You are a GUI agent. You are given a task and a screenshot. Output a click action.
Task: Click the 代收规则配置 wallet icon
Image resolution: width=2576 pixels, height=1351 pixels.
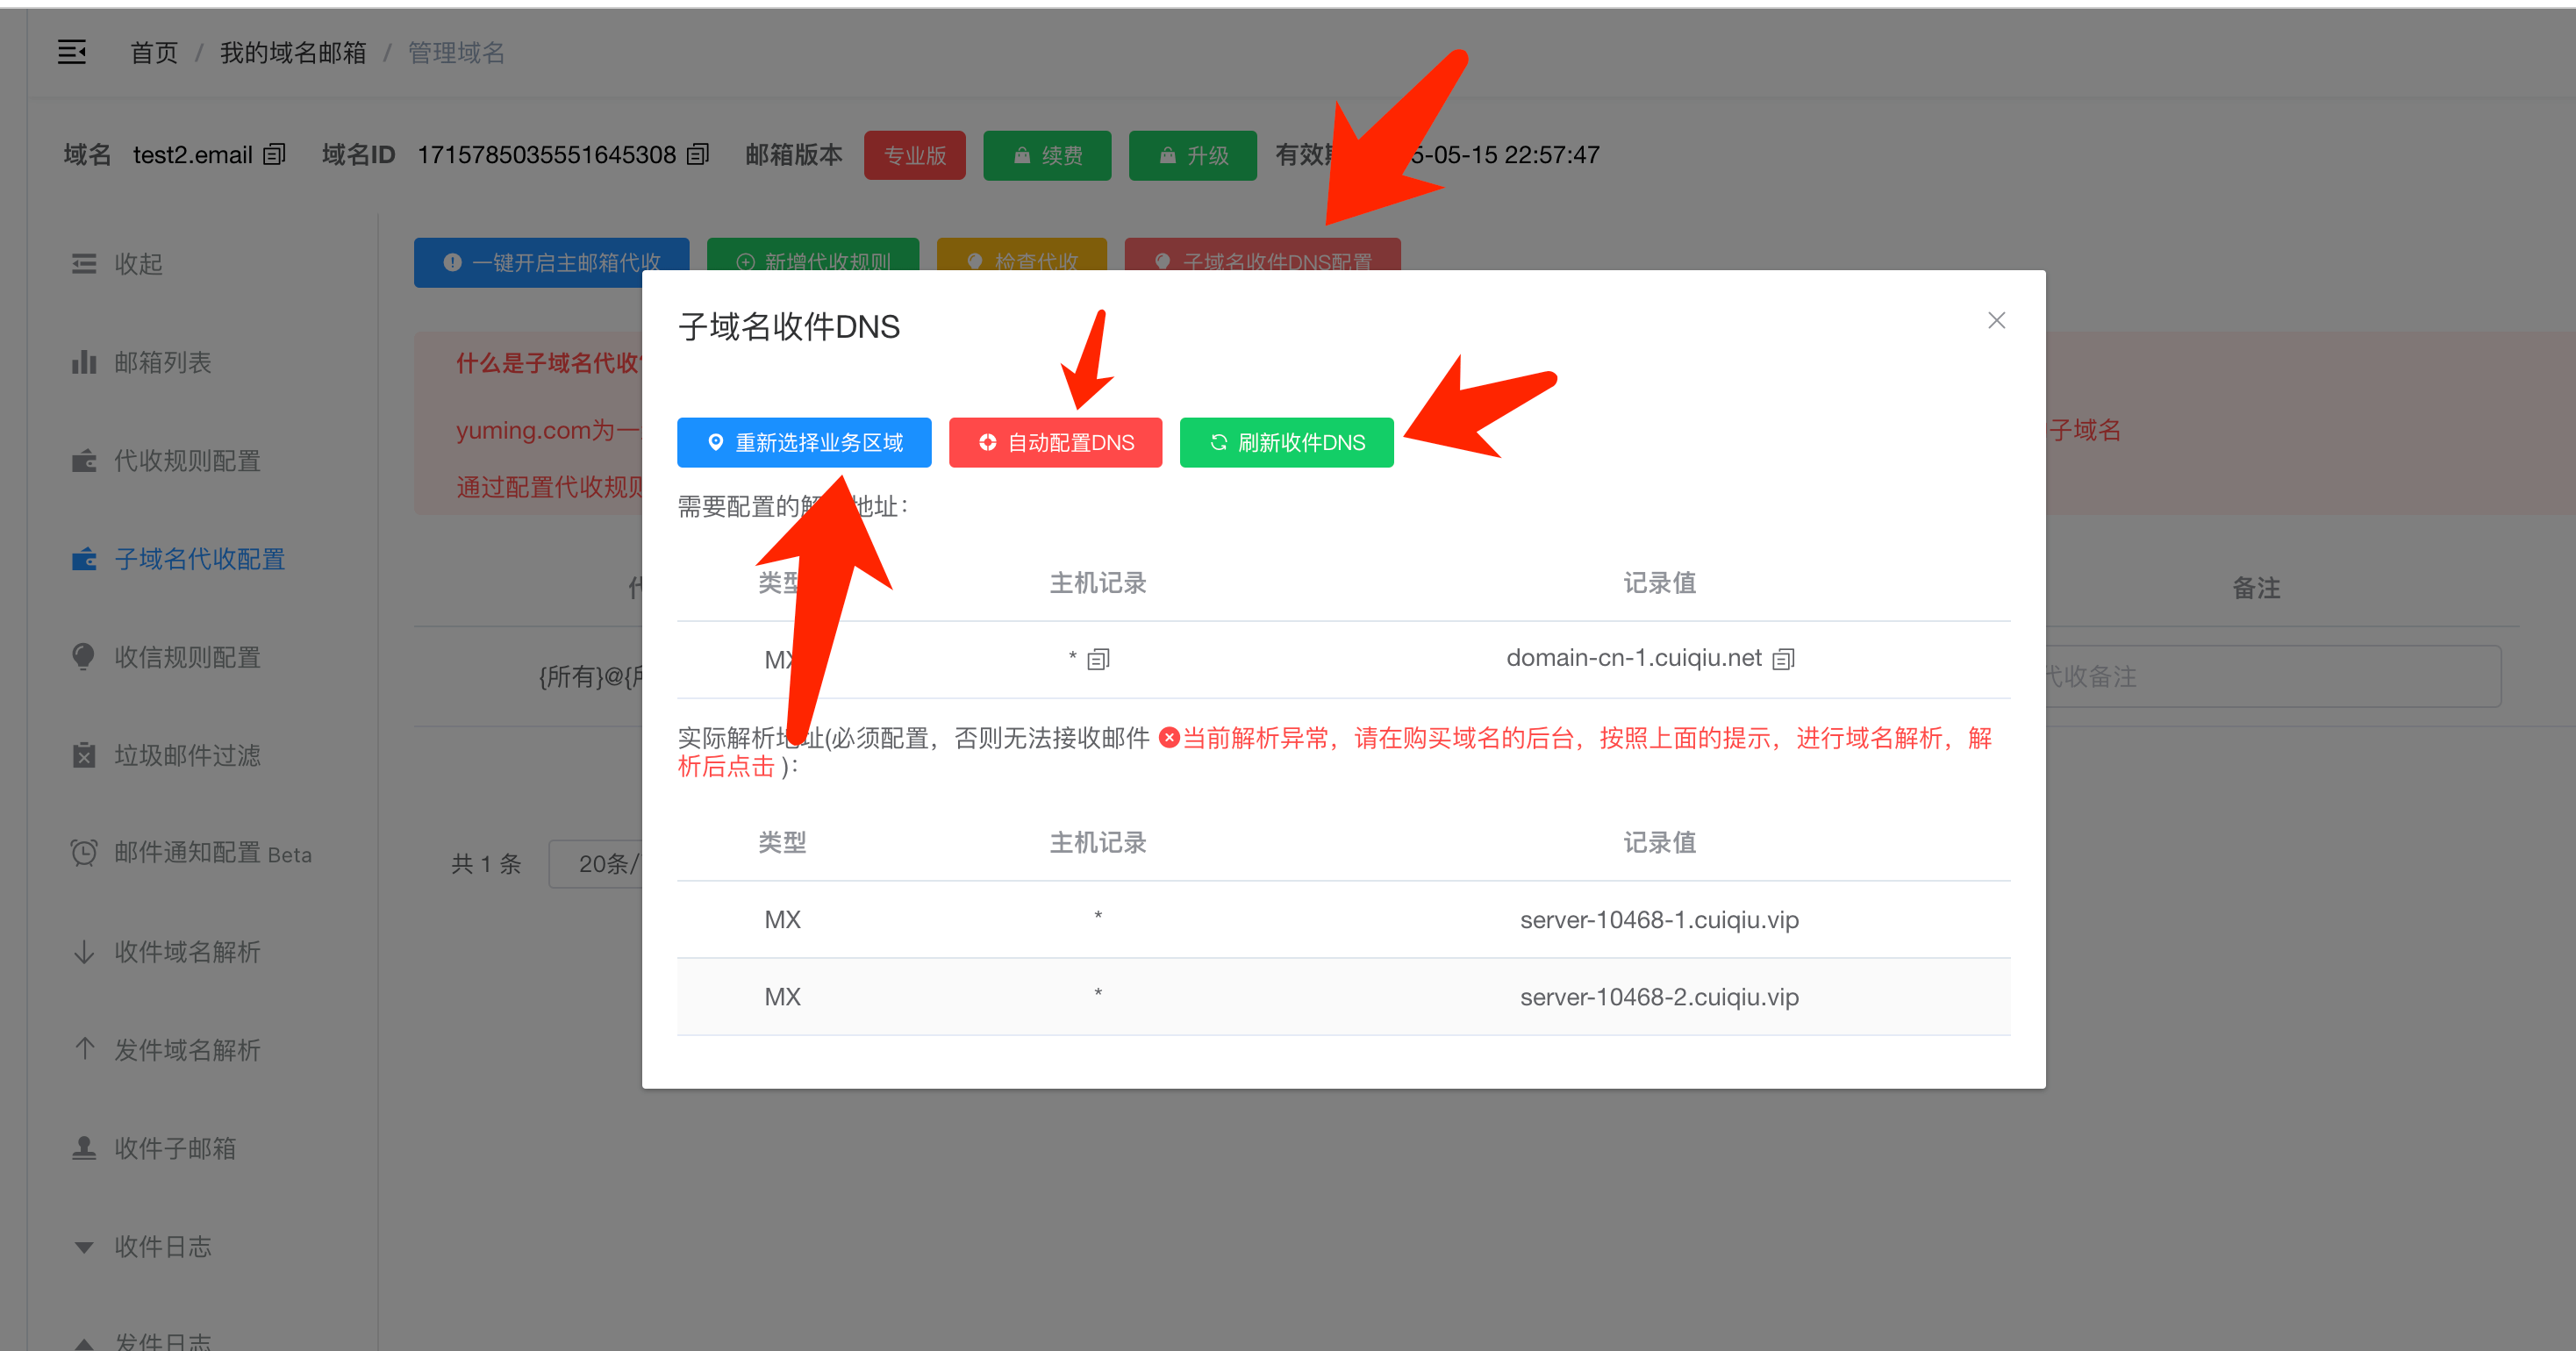[x=84, y=460]
